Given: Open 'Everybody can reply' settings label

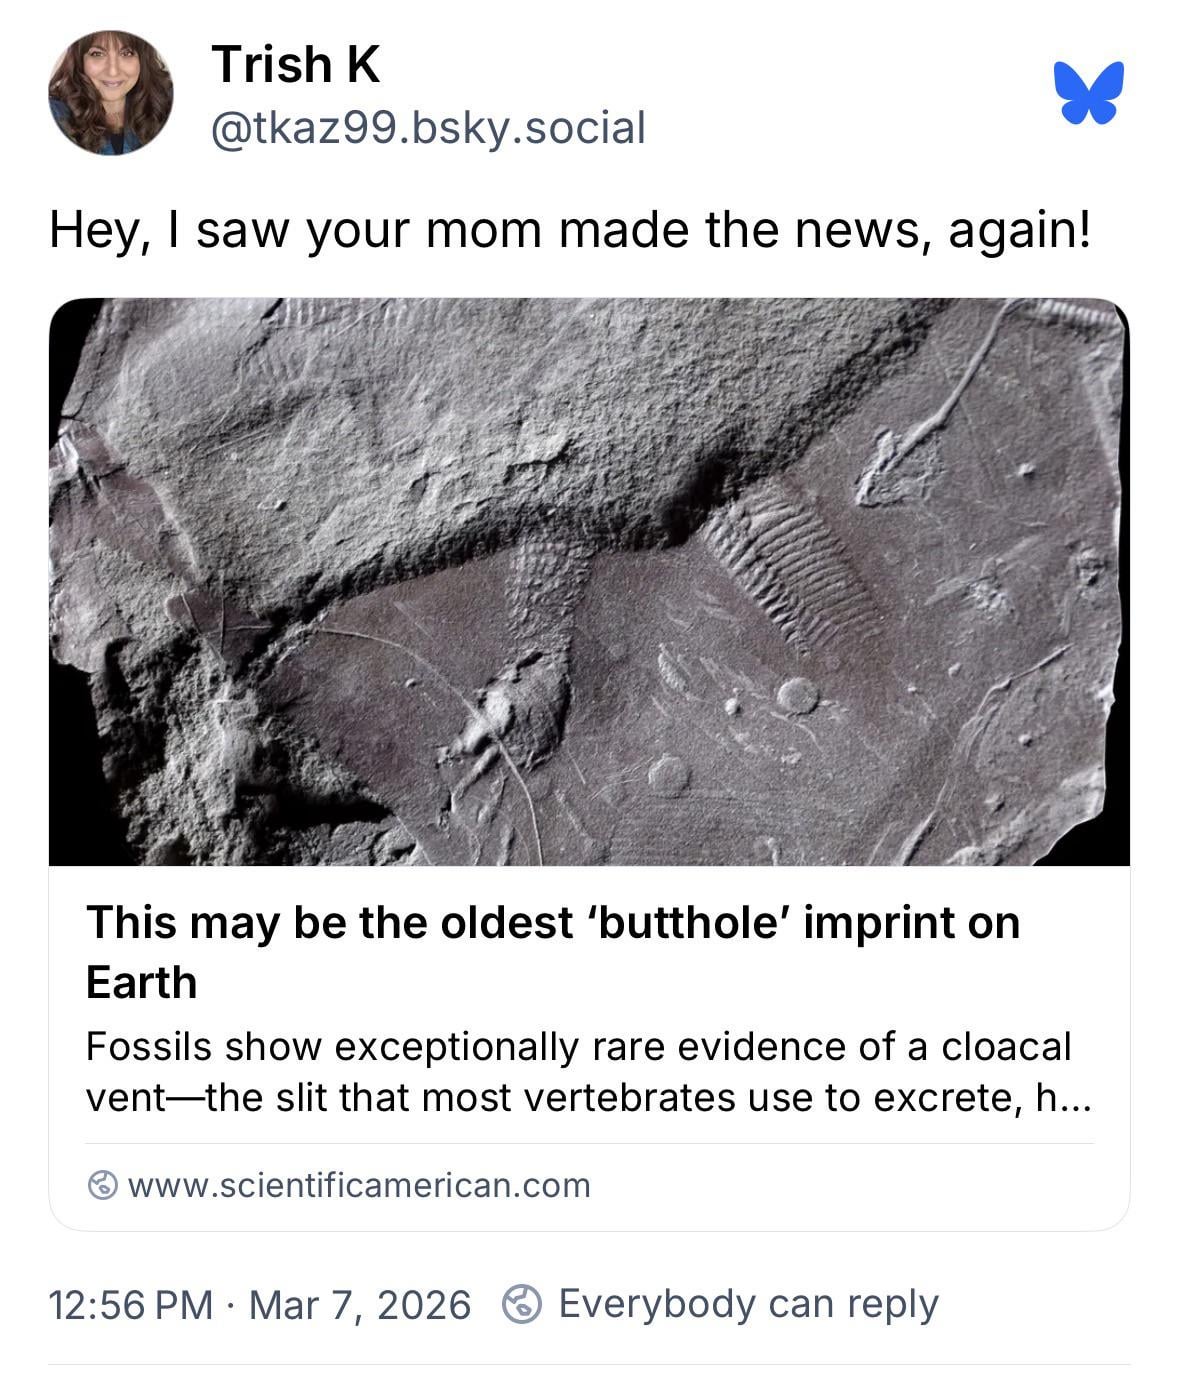Looking at the screenshot, I should pos(748,1304).
